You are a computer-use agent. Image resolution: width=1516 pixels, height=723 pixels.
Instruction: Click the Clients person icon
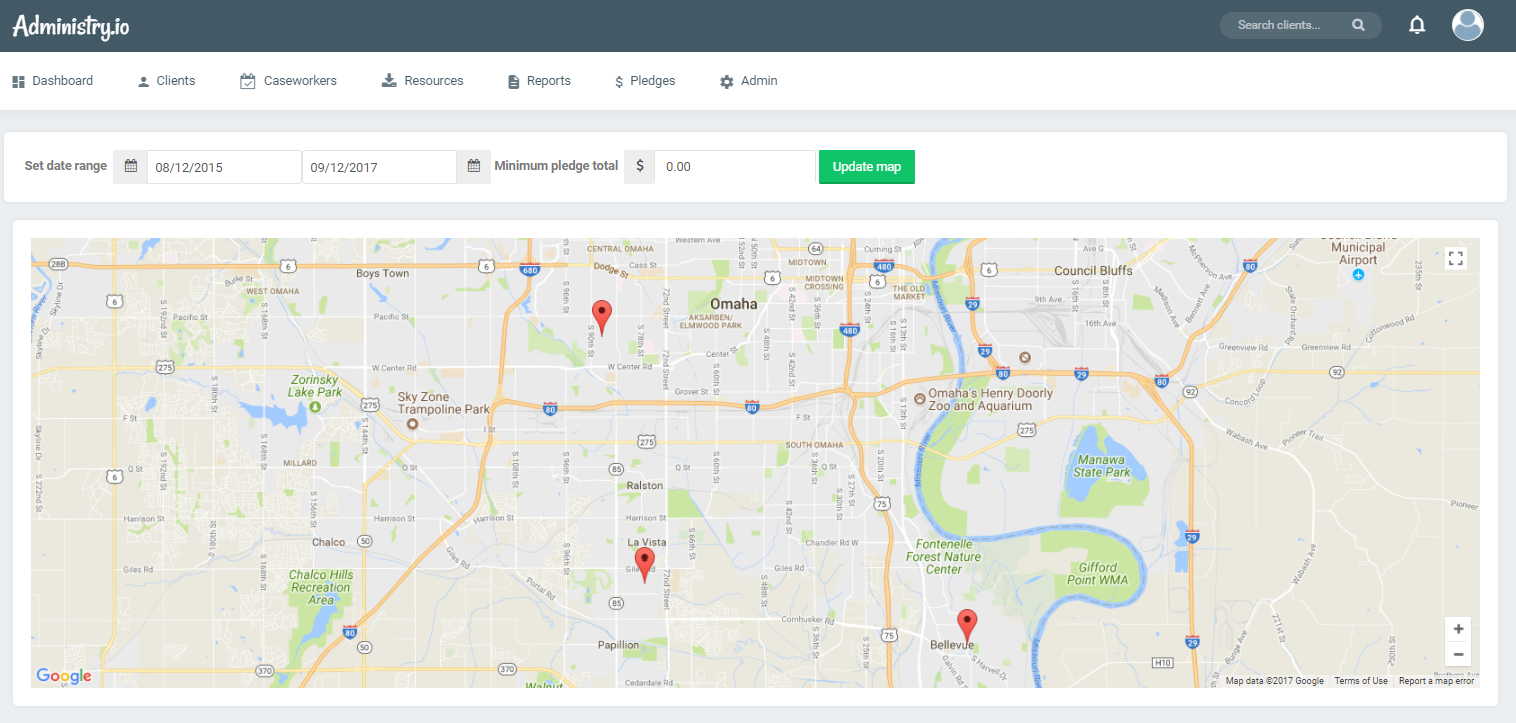pyautogui.click(x=141, y=80)
